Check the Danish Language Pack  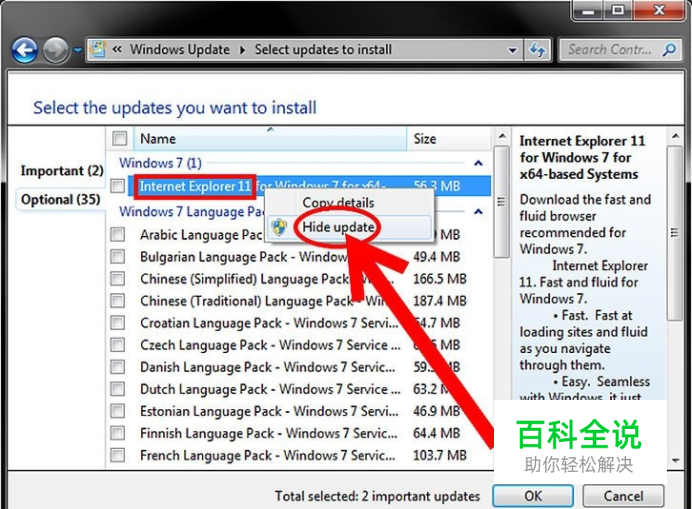tap(118, 366)
